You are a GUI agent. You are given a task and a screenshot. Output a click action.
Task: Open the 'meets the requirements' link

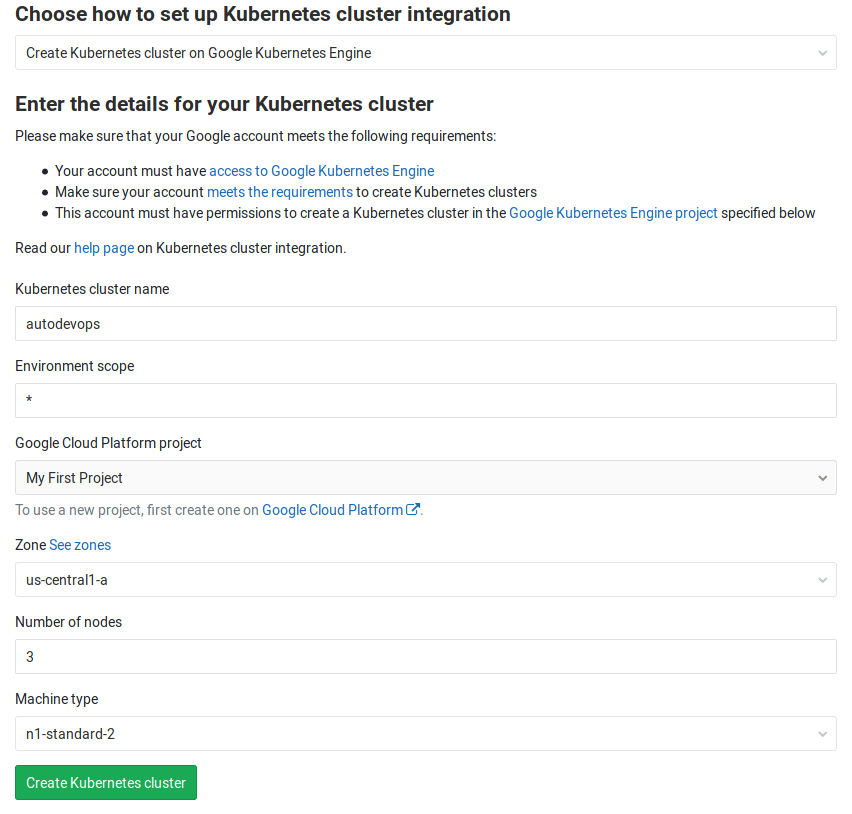click(x=279, y=191)
